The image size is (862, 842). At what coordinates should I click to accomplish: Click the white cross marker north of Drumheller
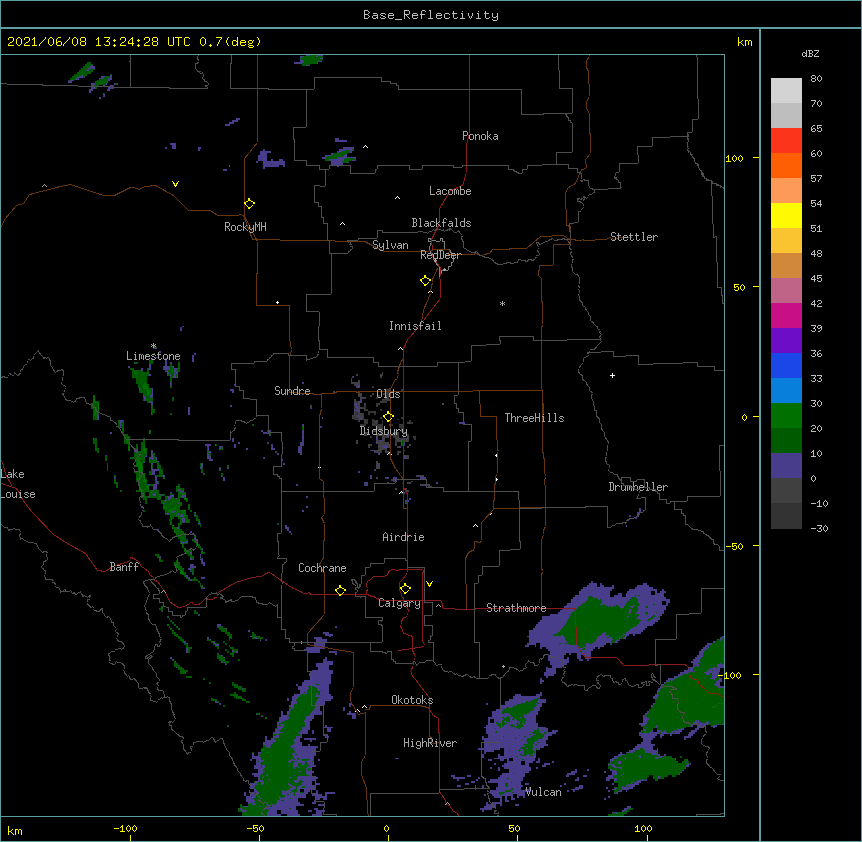[x=612, y=375]
